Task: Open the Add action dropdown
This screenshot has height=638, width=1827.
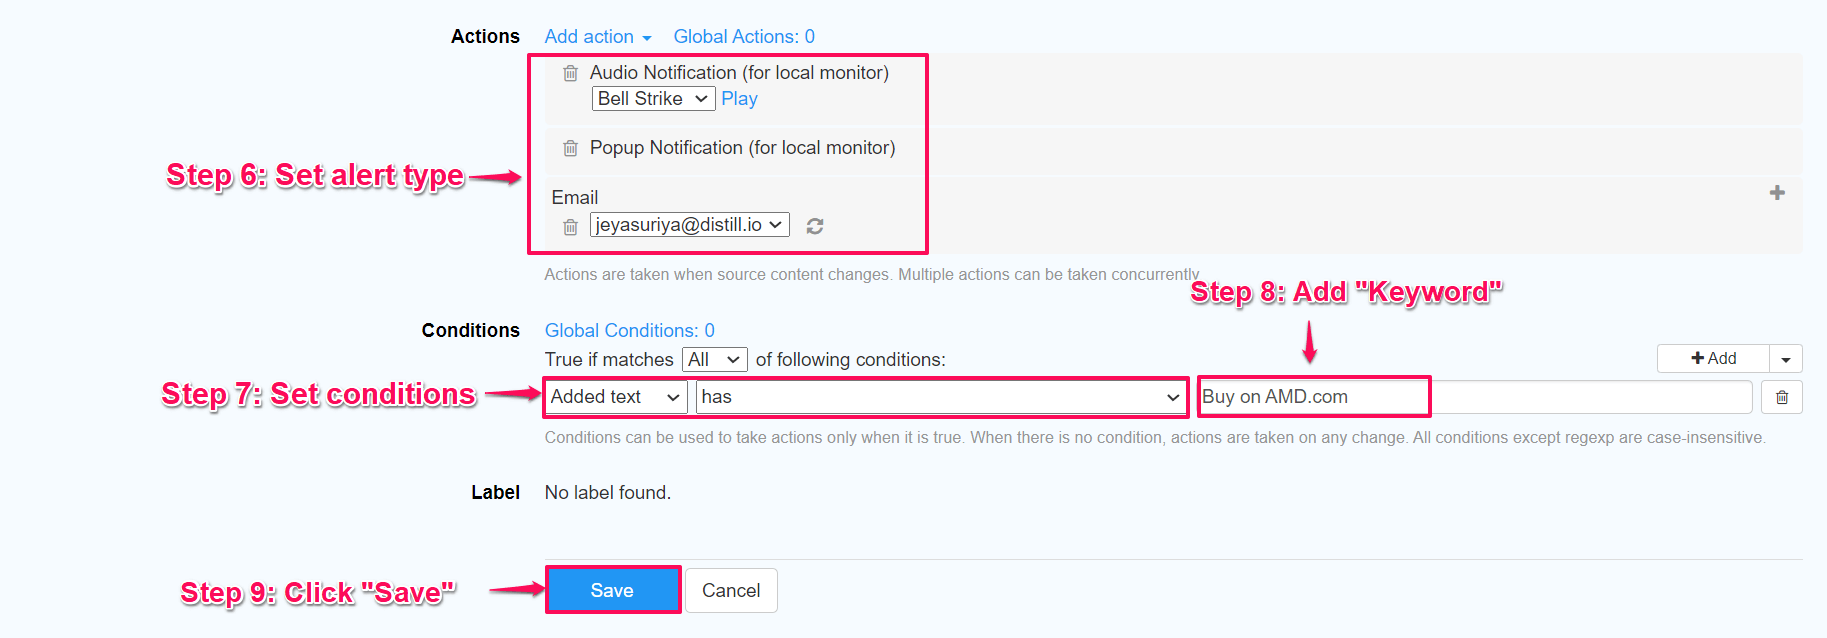Action: pos(597,36)
